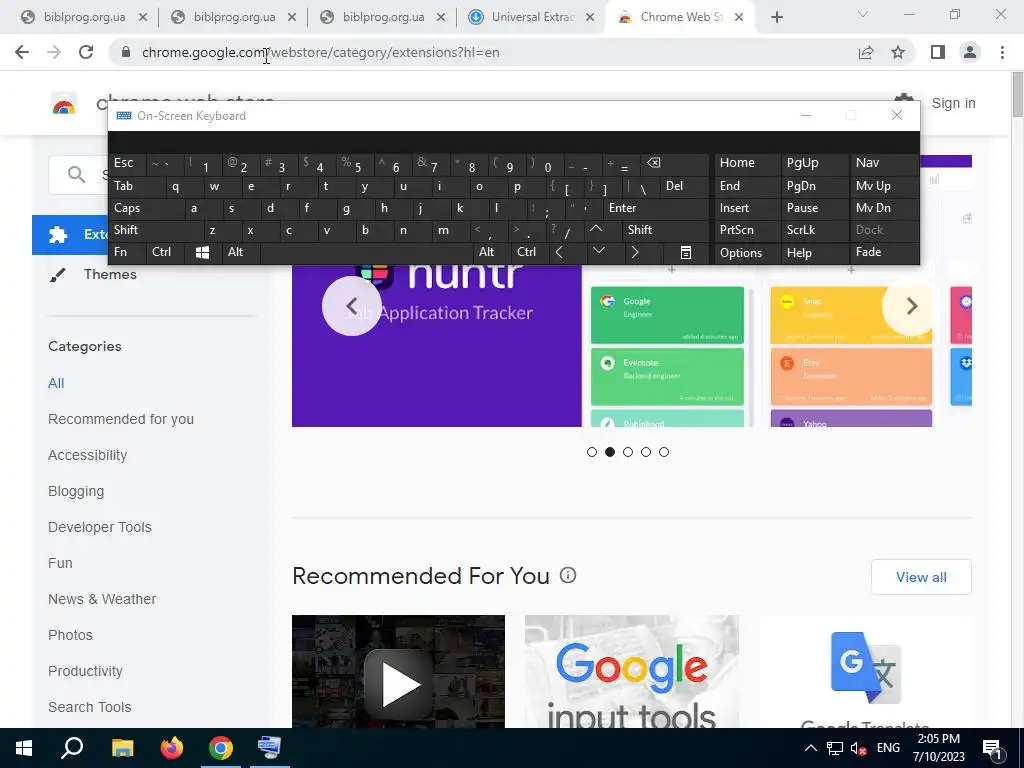Open the video extension thumbnail card
This screenshot has width=1024, height=768.
pyautogui.click(x=398, y=671)
